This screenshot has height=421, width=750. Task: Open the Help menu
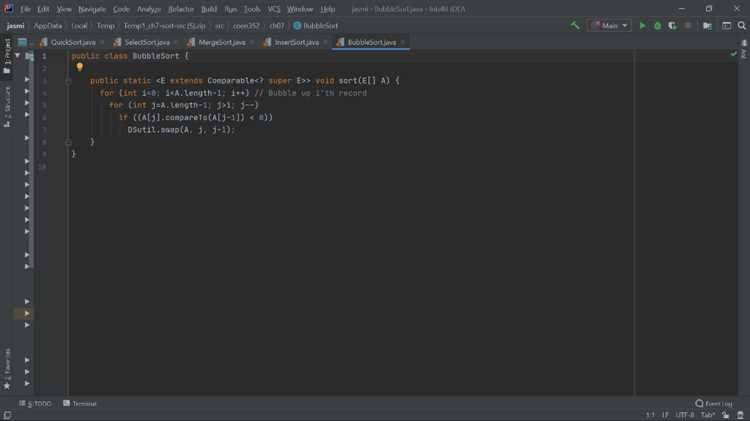click(328, 9)
